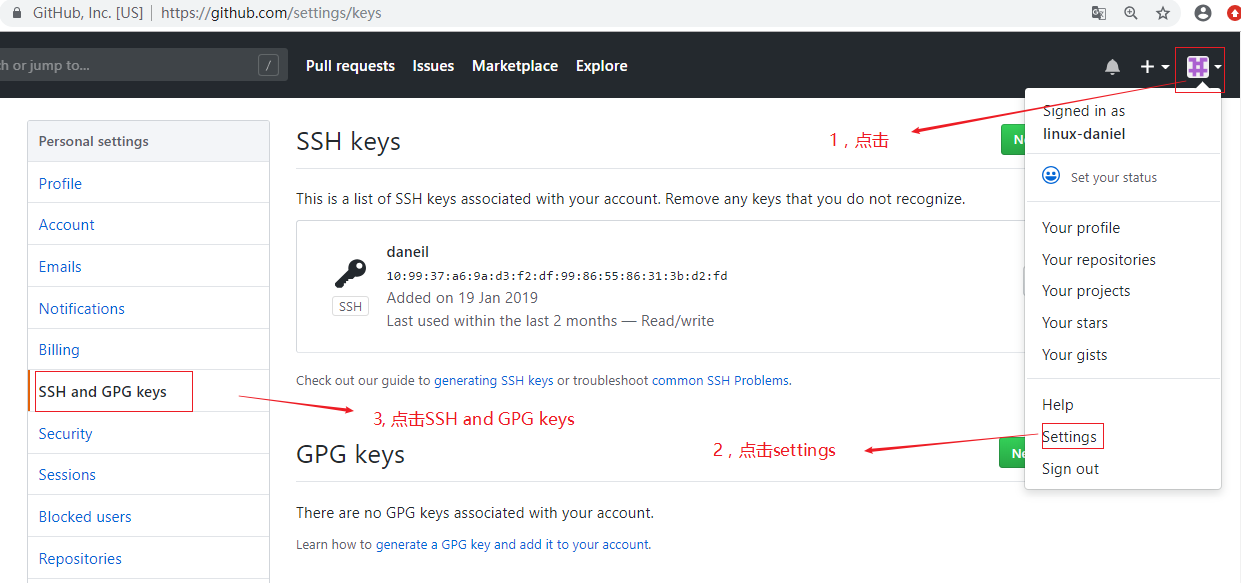Open the Chrome profile account icon

[1203, 13]
